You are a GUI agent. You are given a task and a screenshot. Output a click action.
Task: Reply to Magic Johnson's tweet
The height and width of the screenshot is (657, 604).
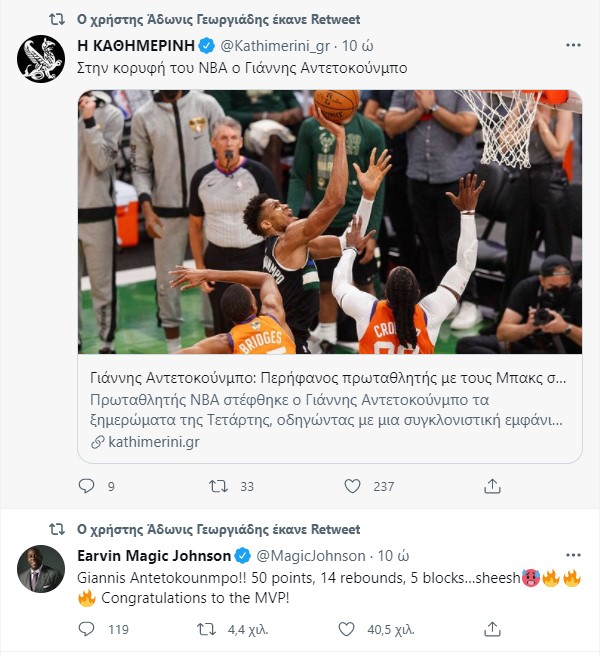click(x=86, y=630)
